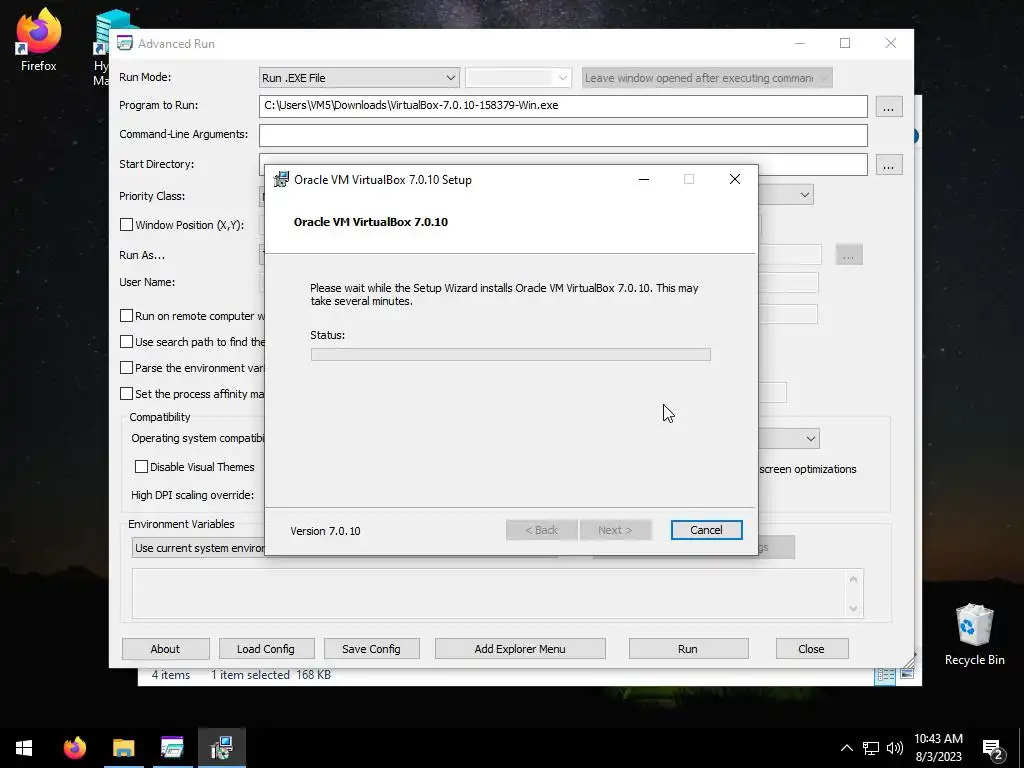Click the "Version 7.0.10" label
1024x768 pixels.
point(325,531)
